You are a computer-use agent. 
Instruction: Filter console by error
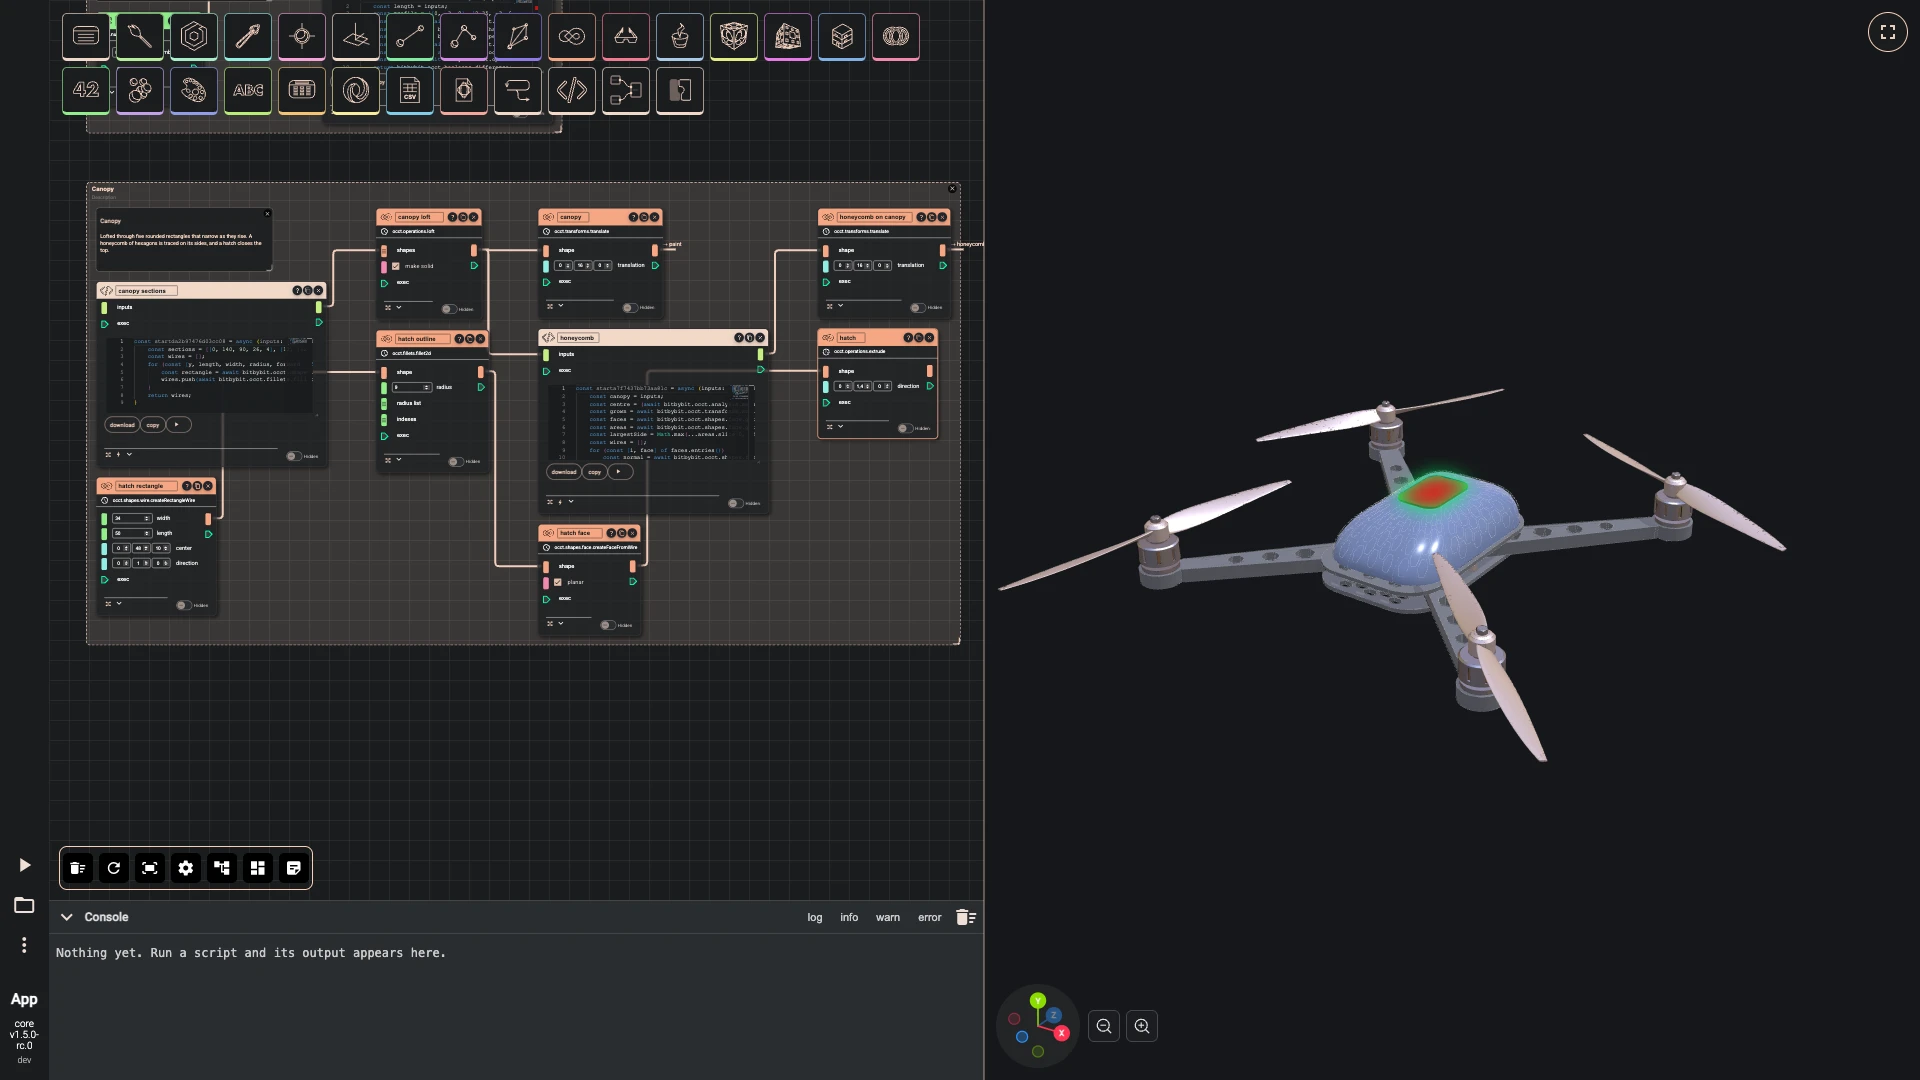[x=930, y=917]
